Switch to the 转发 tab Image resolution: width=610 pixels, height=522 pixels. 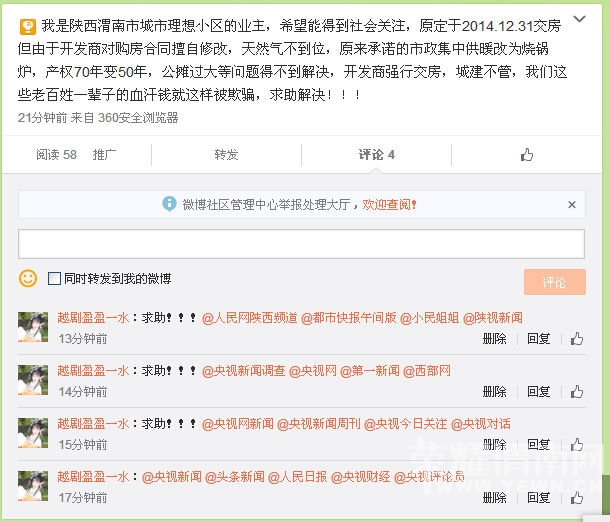(x=226, y=155)
